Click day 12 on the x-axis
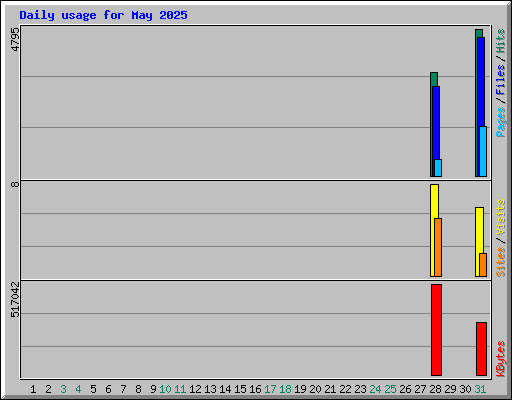The width and height of the screenshot is (512, 400). pyautogui.click(x=195, y=389)
